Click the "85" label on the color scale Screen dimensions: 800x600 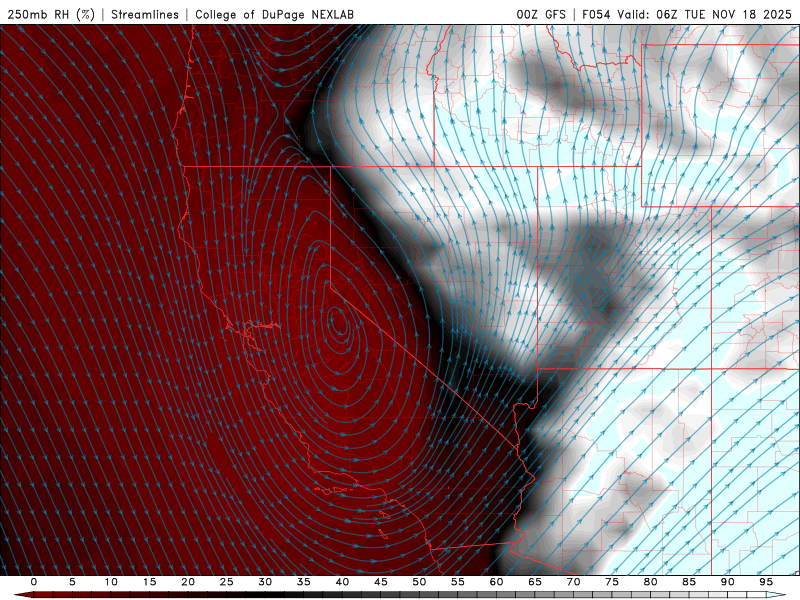click(689, 582)
